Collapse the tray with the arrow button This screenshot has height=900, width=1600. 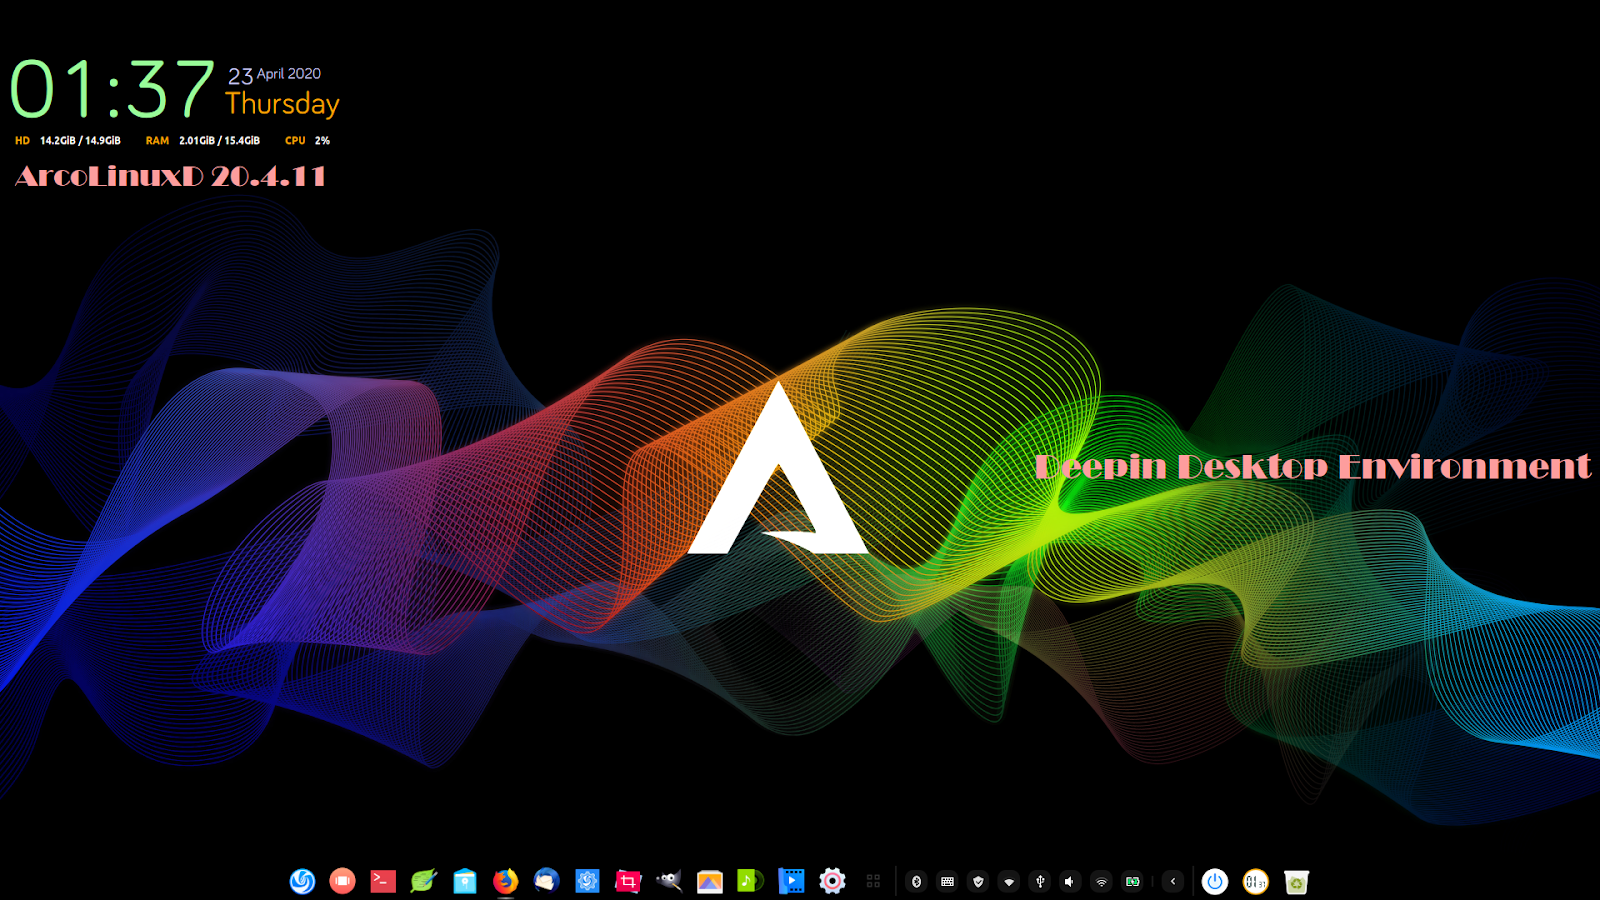click(1173, 881)
